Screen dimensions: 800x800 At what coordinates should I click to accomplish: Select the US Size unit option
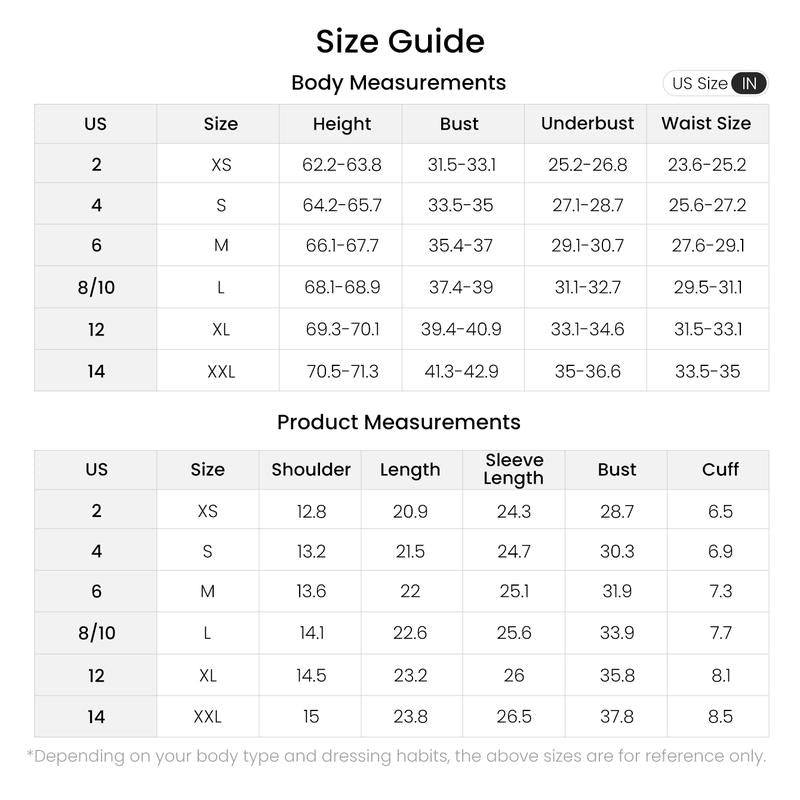point(699,83)
